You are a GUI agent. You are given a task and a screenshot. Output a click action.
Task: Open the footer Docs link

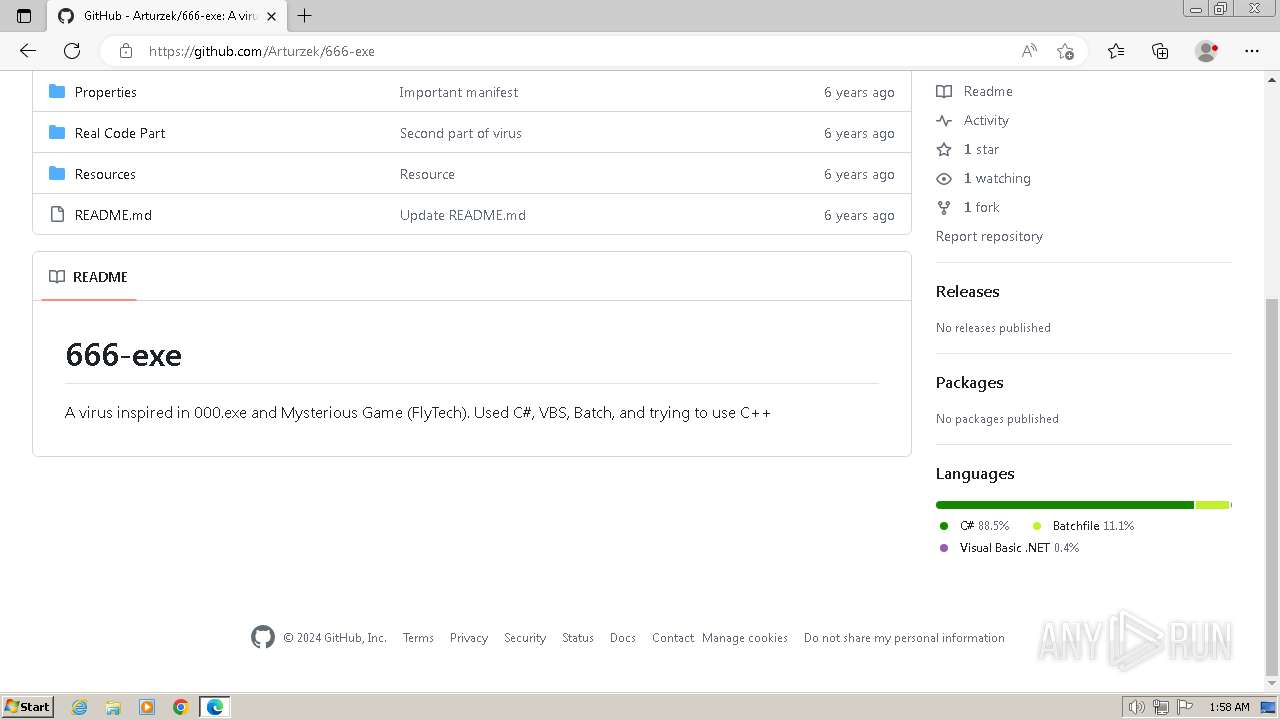tap(623, 638)
